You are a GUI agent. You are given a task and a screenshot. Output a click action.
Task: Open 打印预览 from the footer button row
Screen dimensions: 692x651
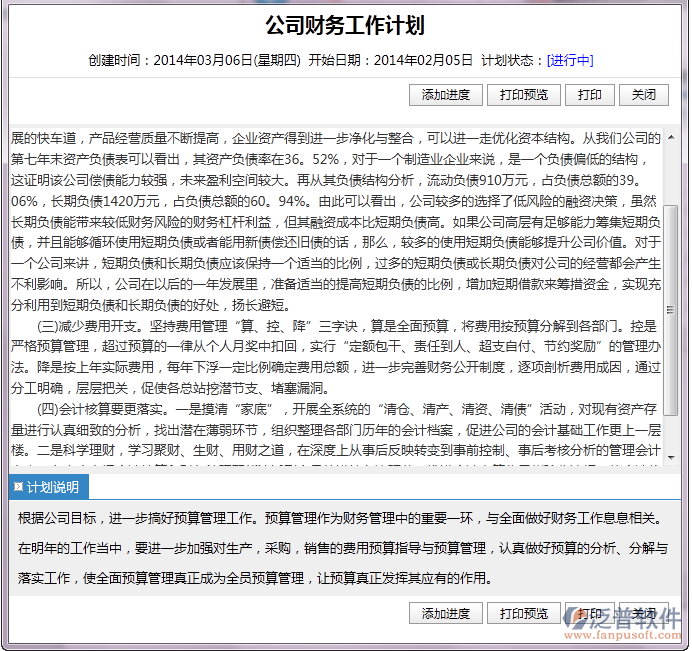pos(523,613)
